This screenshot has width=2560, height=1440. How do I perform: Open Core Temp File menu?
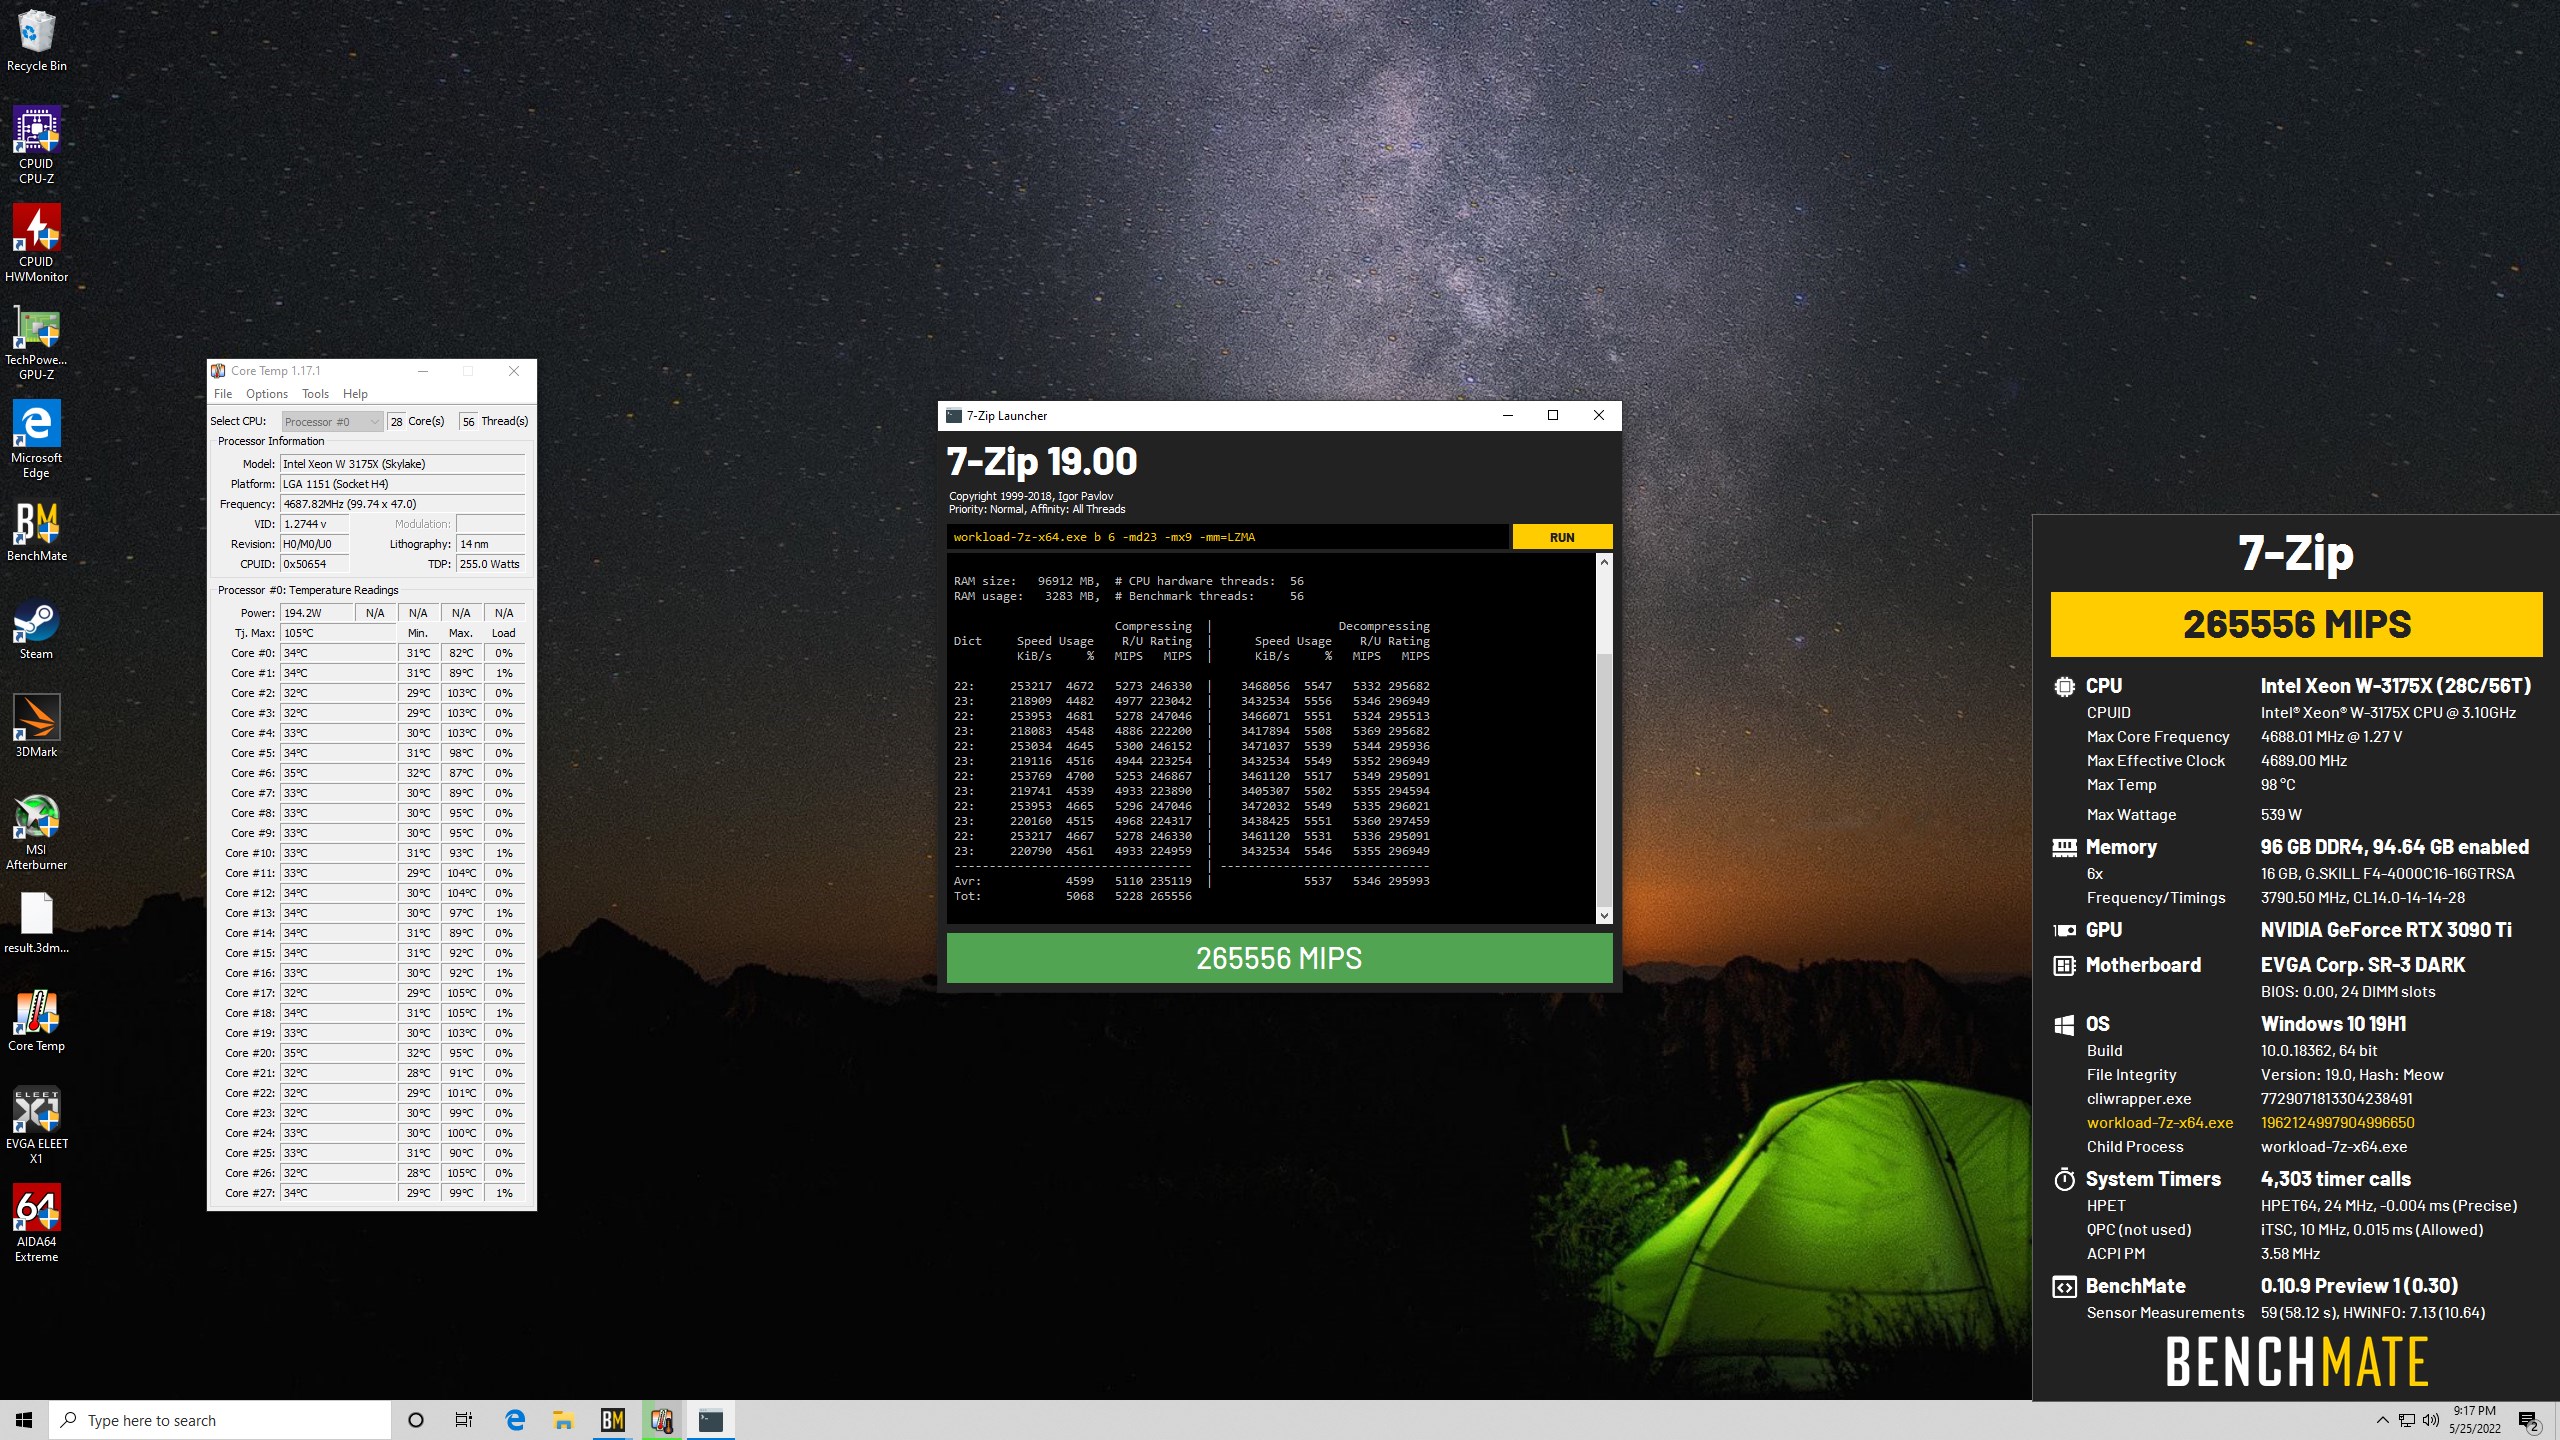(223, 394)
